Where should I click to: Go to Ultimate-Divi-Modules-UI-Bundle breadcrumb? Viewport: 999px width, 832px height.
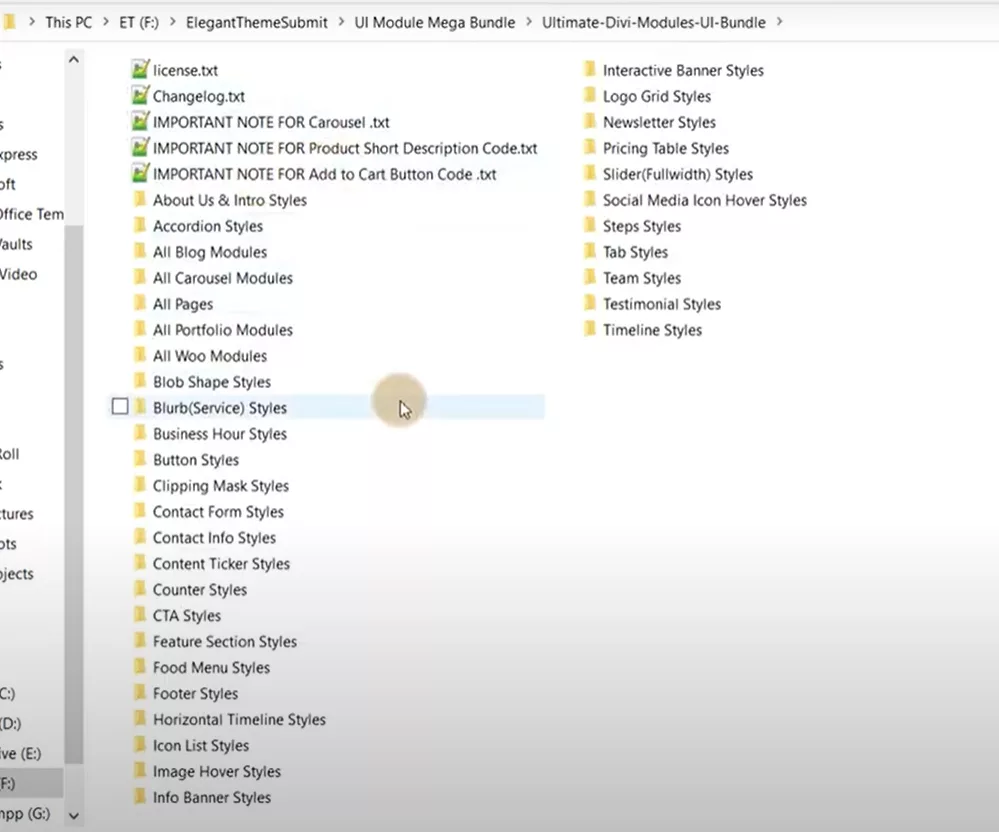point(654,22)
